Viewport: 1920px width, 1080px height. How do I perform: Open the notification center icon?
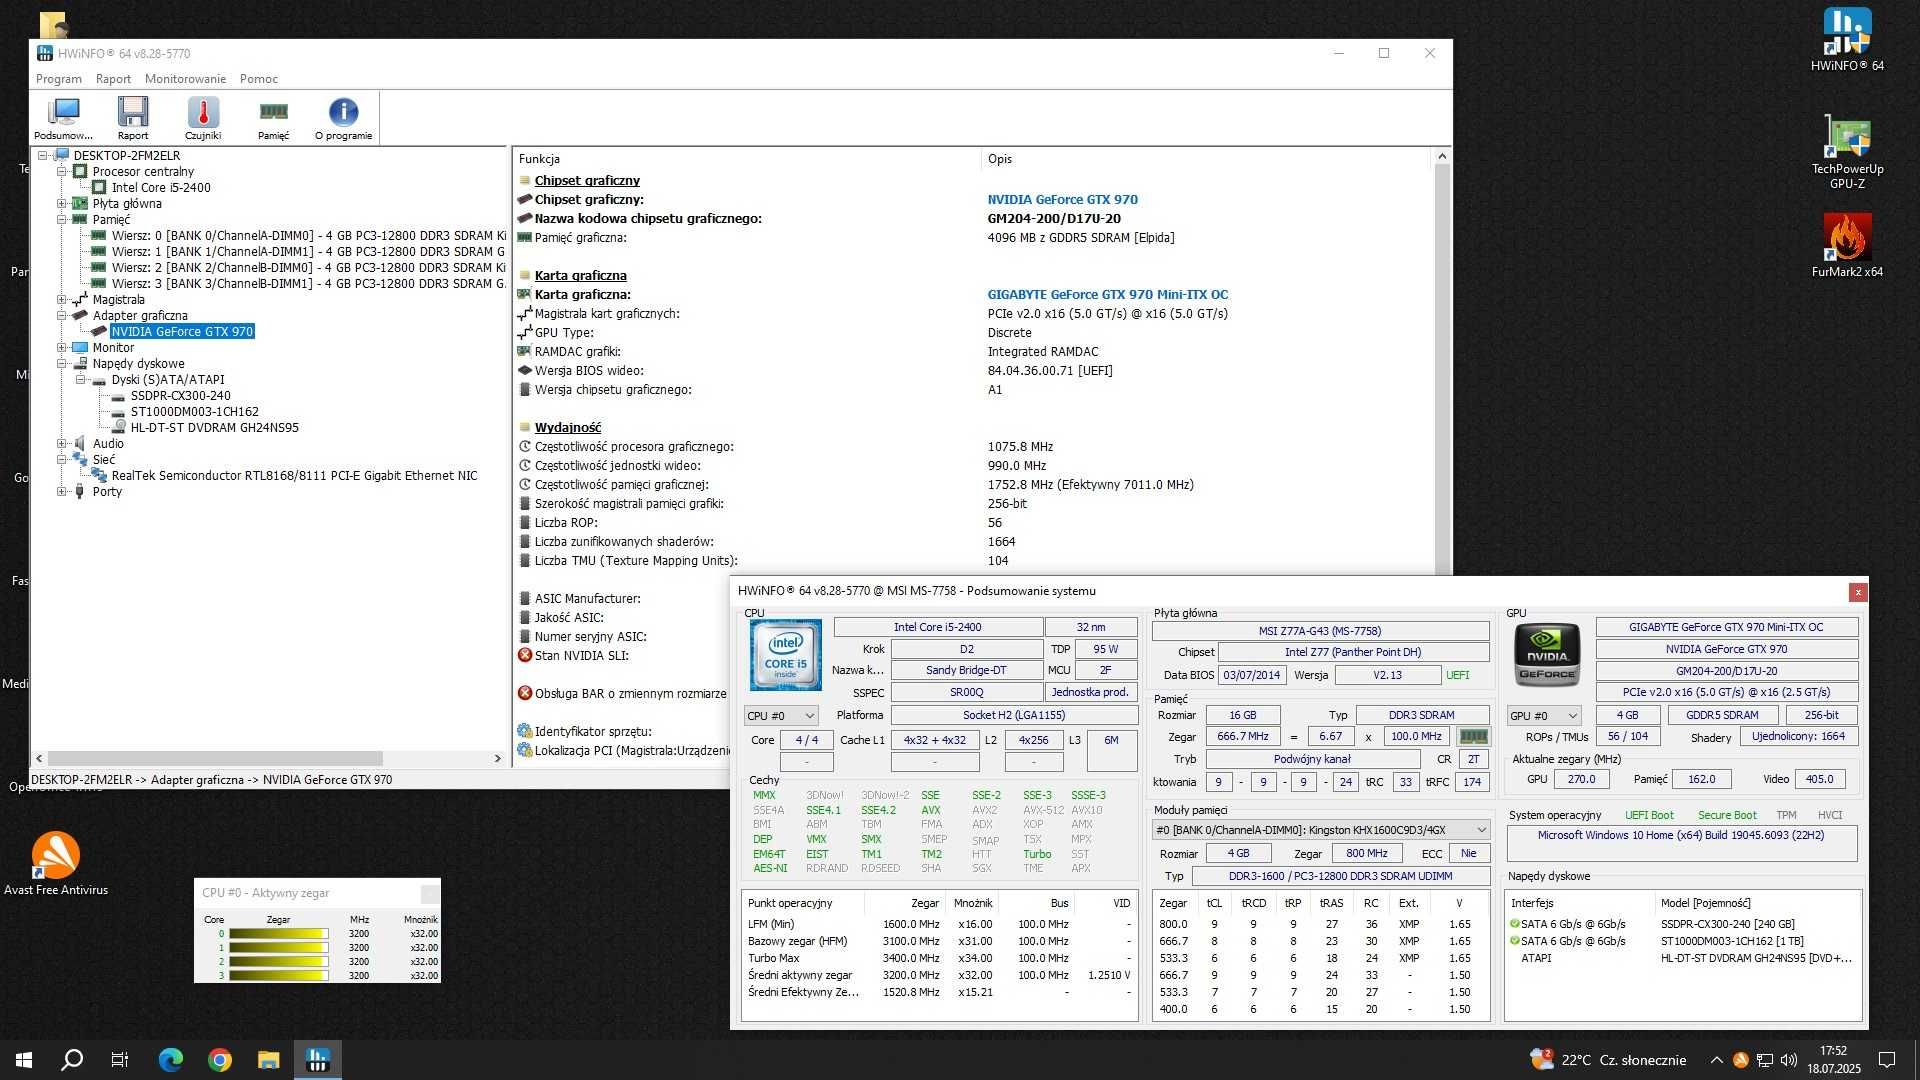[x=1887, y=1060]
